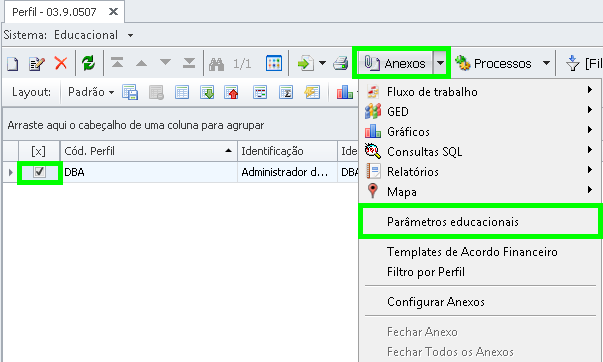This screenshot has height=362, width=603.
Task: Select the Administrador d... cell
Action: [287, 172]
